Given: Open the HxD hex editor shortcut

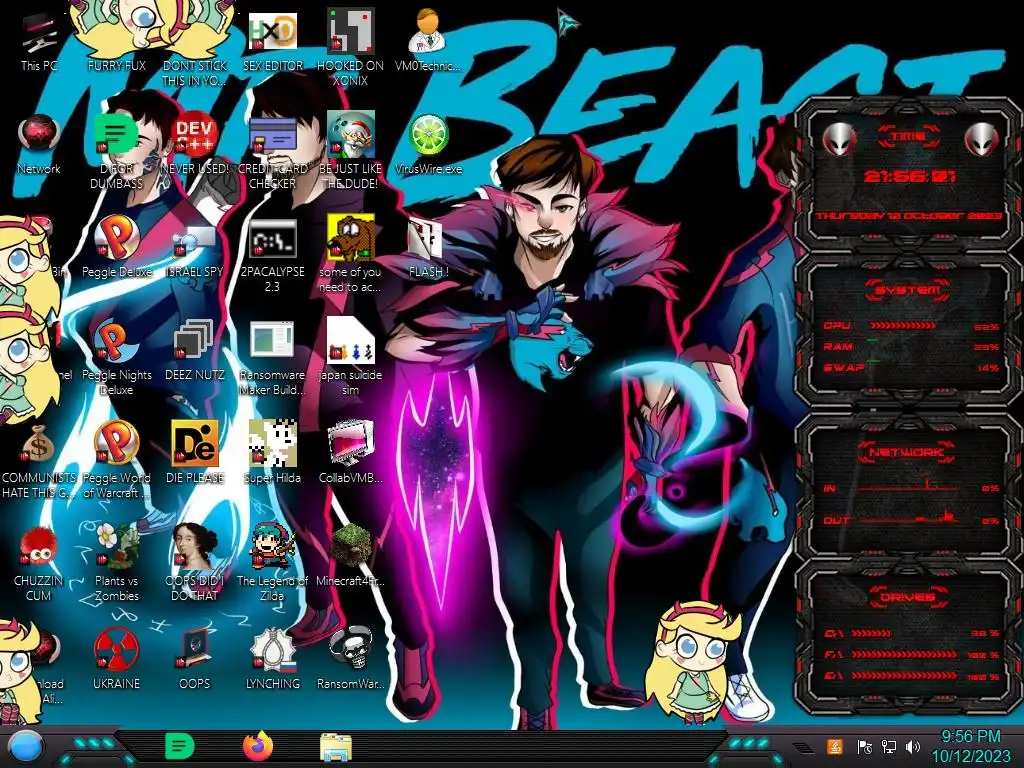Looking at the screenshot, I should [x=272, y=42].
